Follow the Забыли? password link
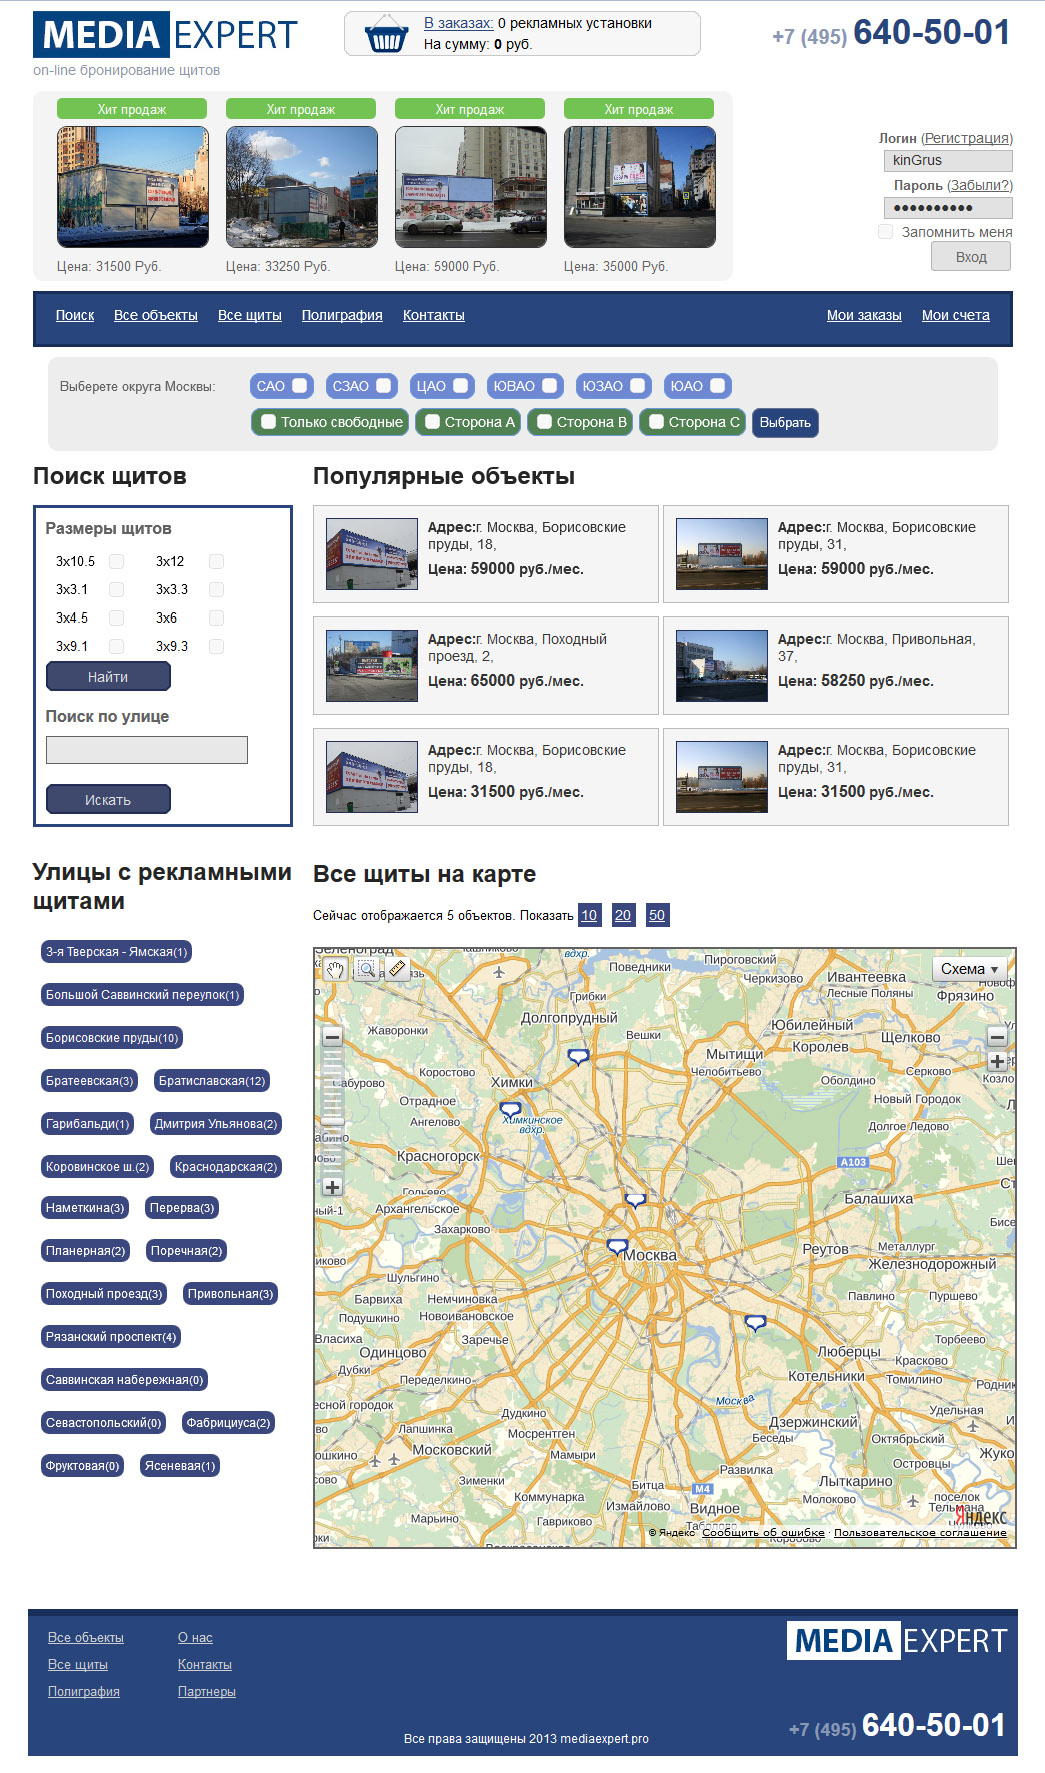Image resolution: width=1045 pixels, height=1773 pixels. tap(980, 185)
